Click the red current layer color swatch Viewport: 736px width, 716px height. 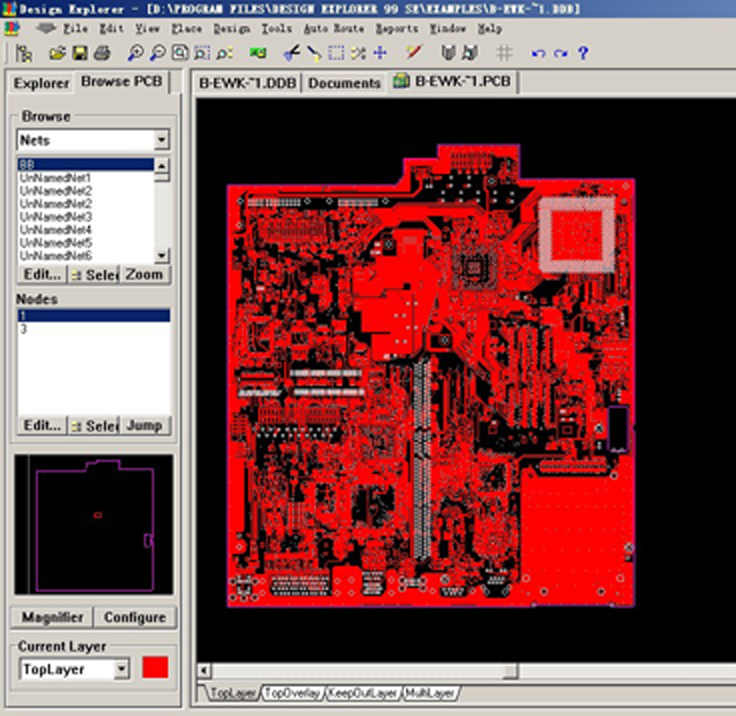155,668
